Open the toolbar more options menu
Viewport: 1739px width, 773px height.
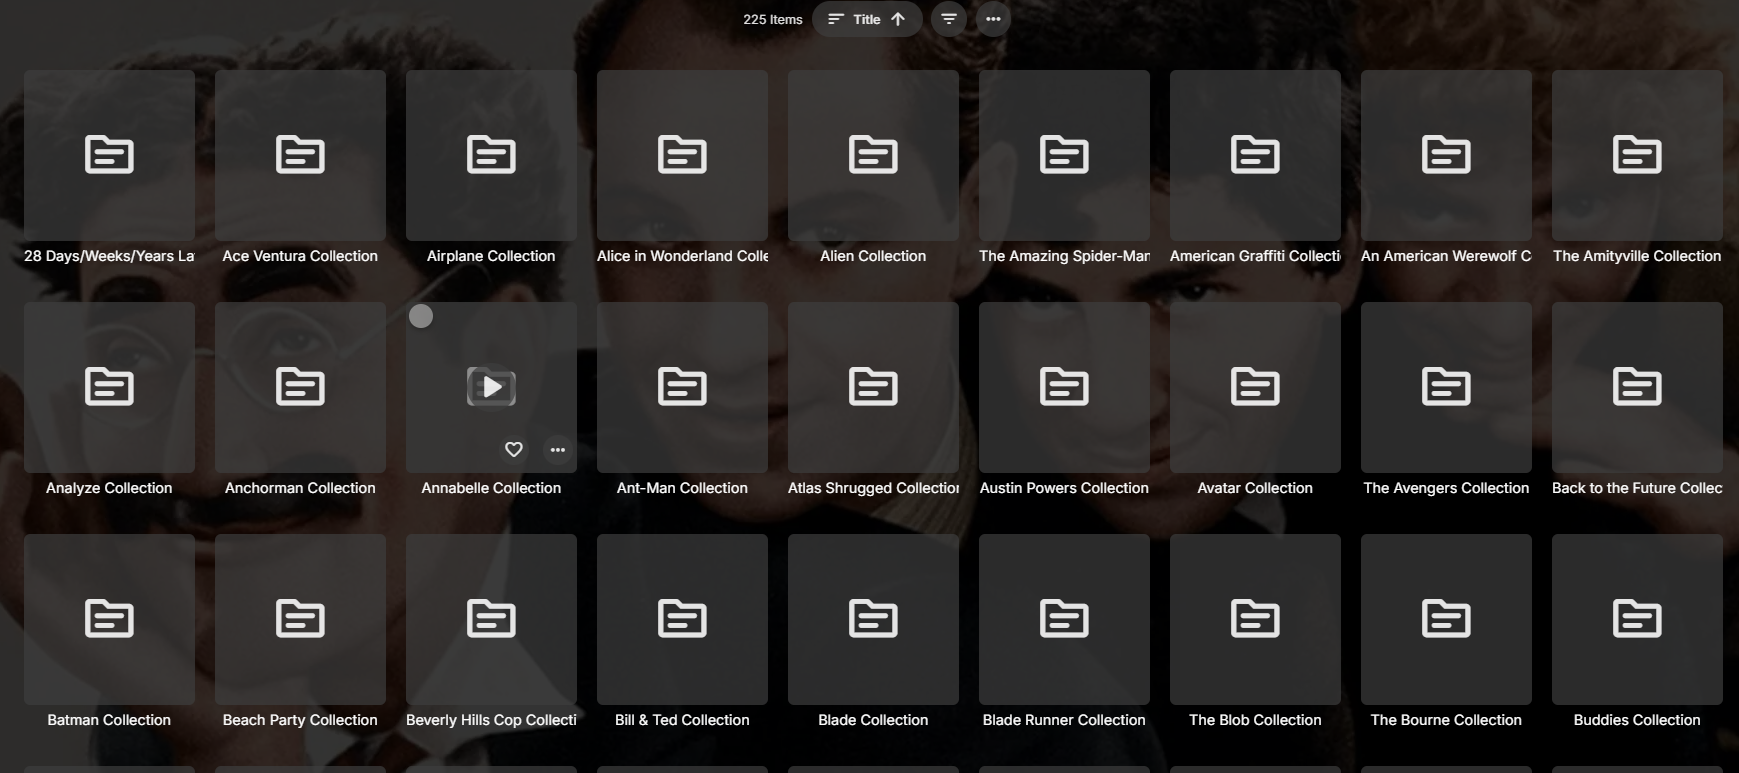tap(992, 19)
